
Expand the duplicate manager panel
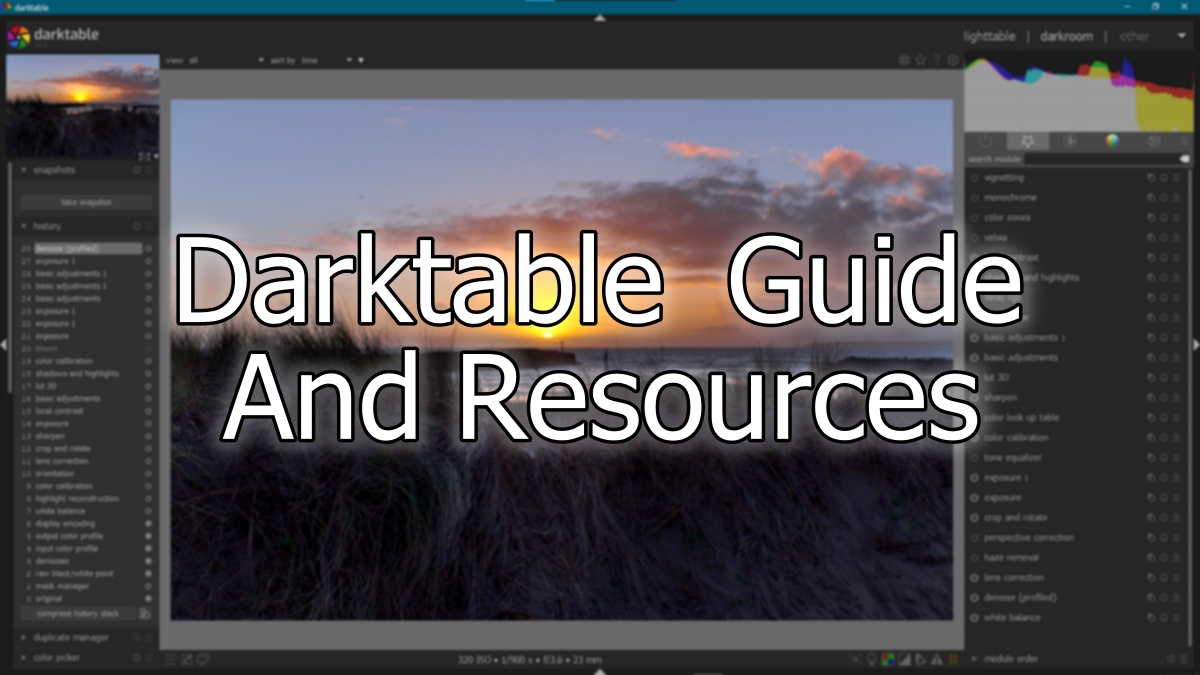click(x=24, y=637)
